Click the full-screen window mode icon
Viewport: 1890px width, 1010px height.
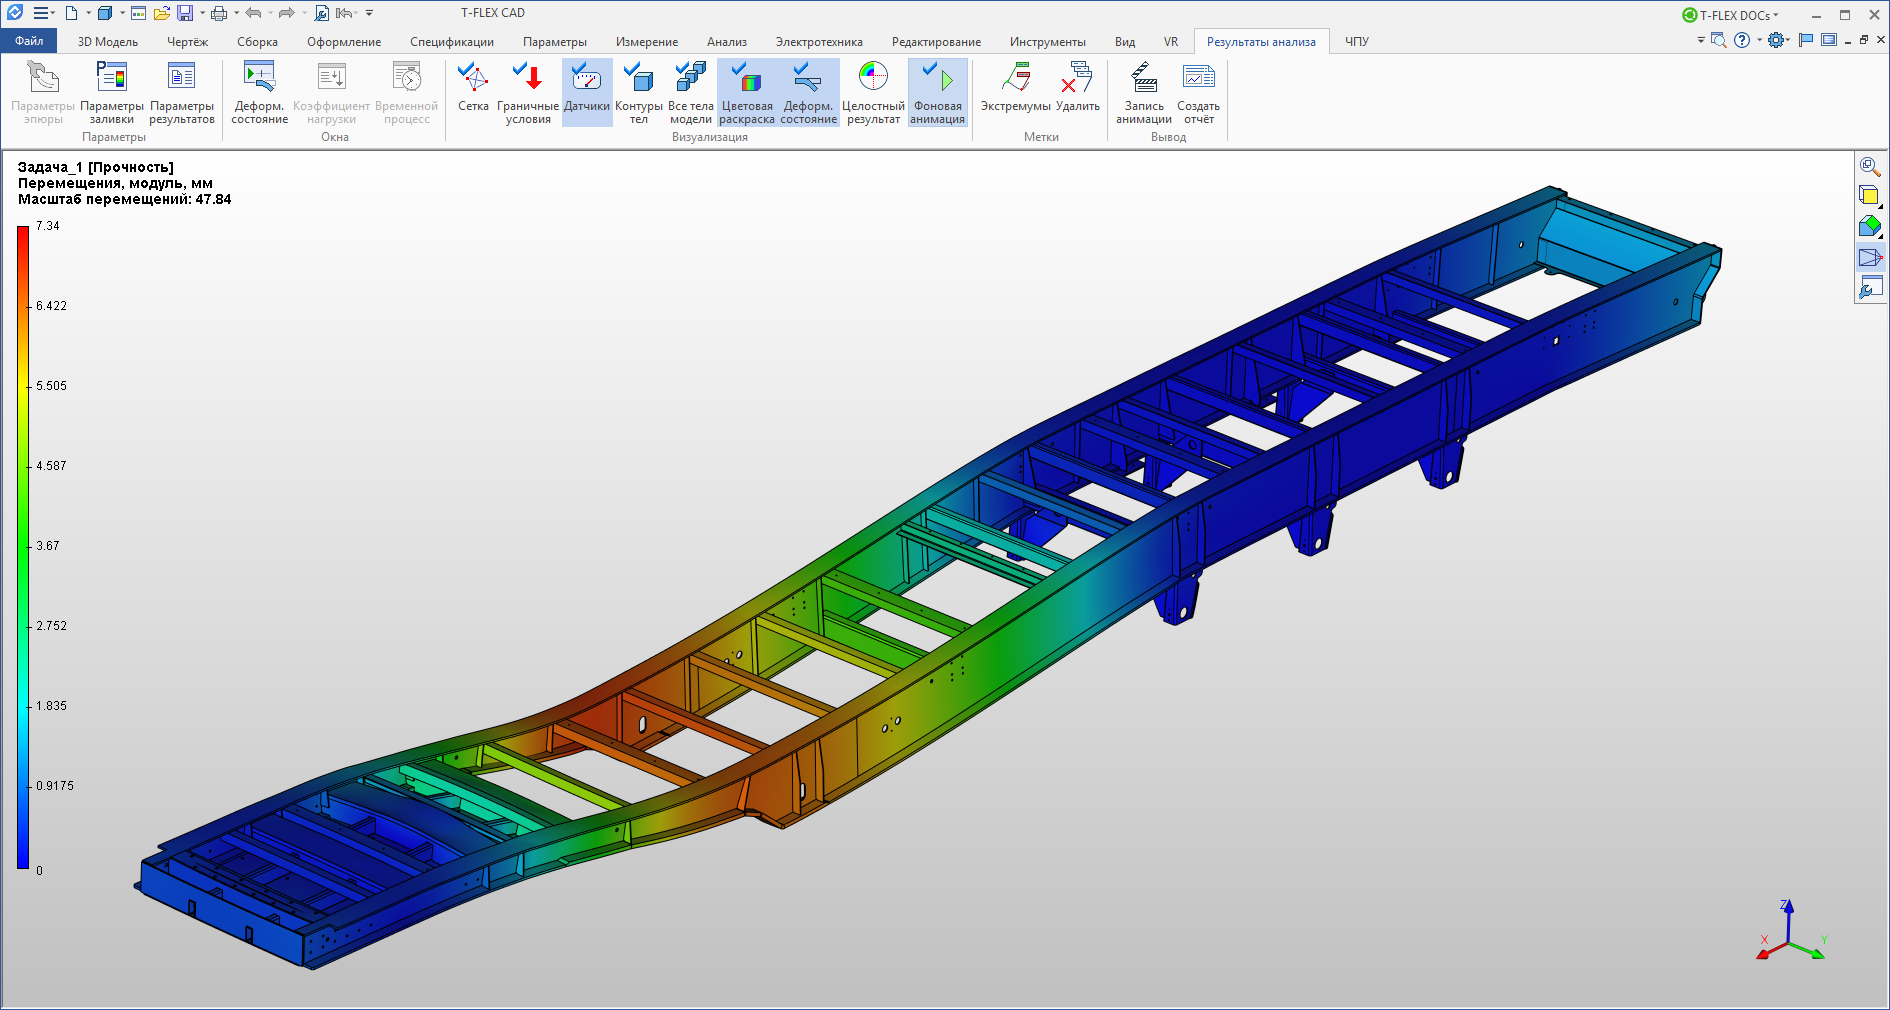1829,40
